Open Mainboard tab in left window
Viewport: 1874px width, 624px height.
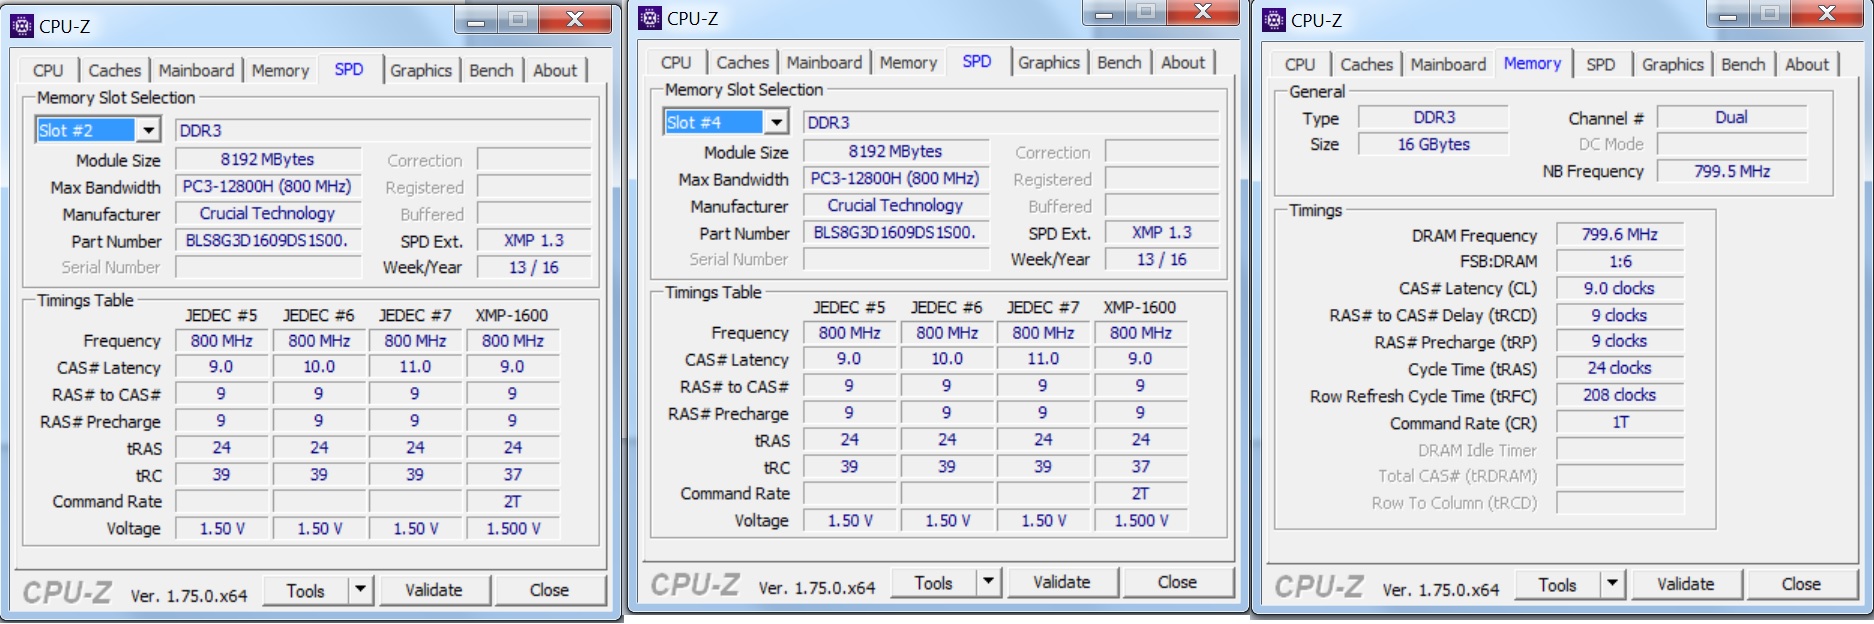tap(196, 70)
